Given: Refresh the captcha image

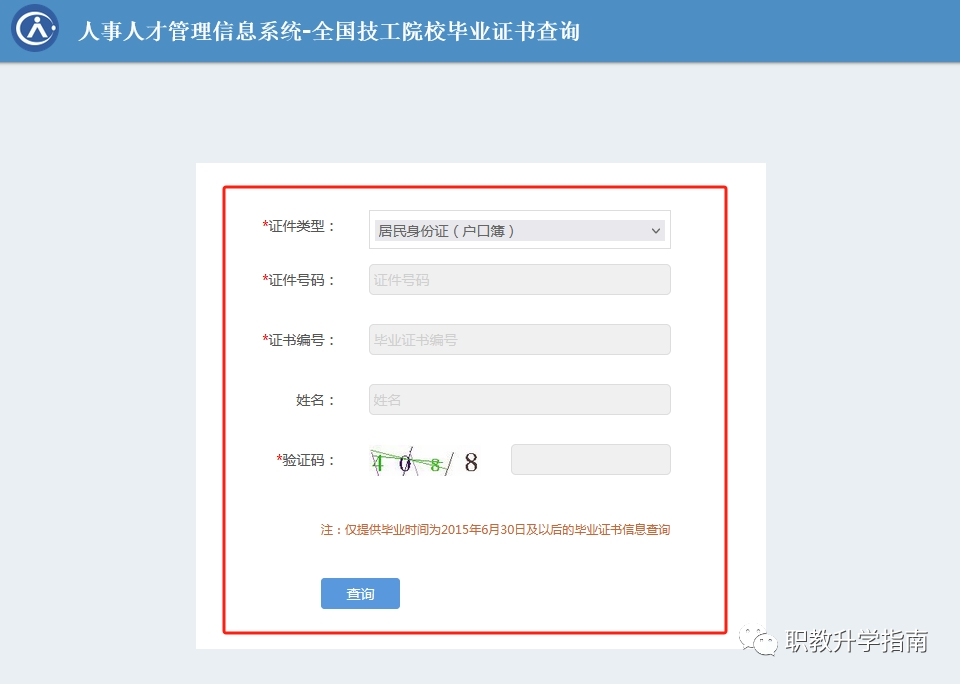Looking at the screenshot, I should pos(425,461).
